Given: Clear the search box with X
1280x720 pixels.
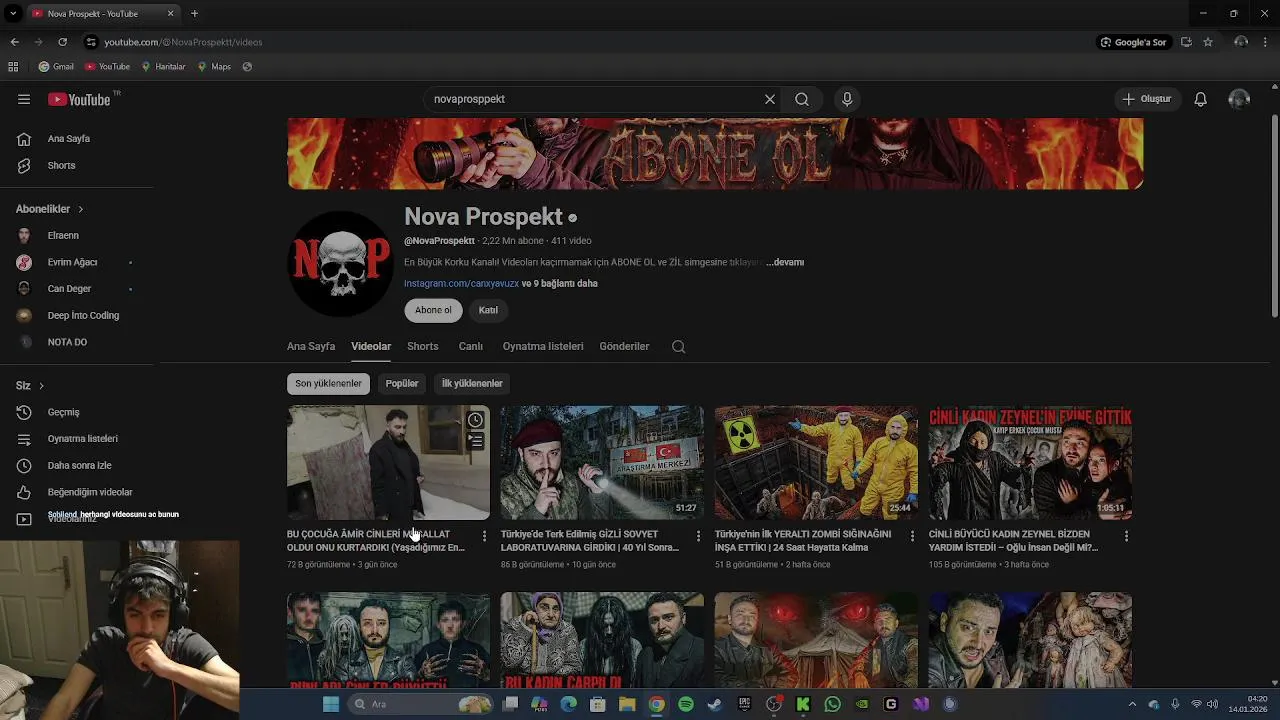Looking at the screenshot, I should (x=770, y=99).
